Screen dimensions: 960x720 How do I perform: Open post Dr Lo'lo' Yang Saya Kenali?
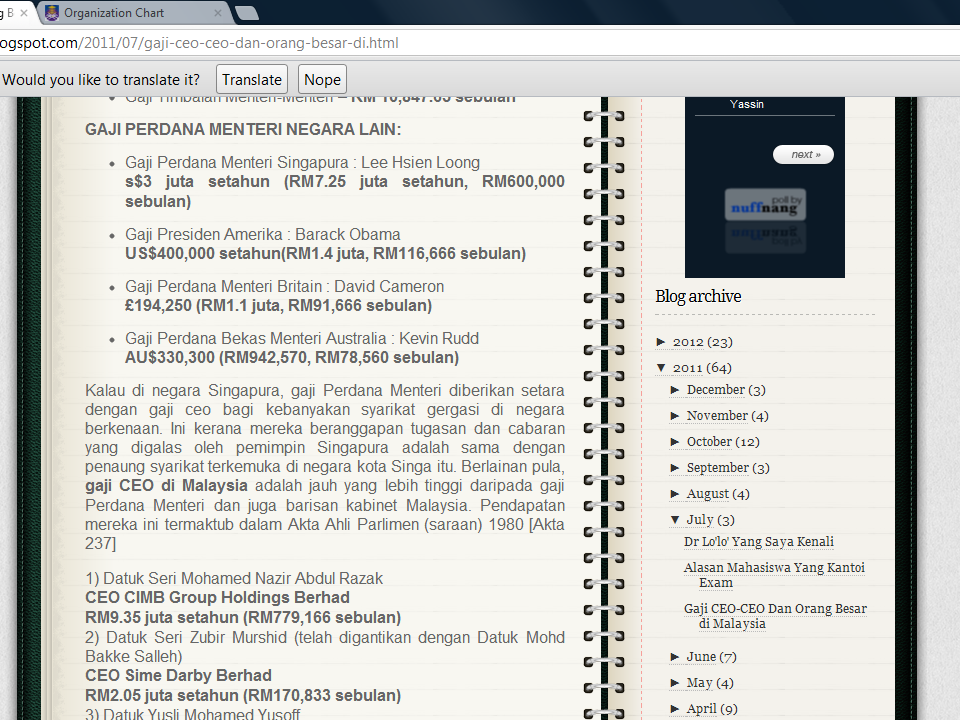(759, 542)
